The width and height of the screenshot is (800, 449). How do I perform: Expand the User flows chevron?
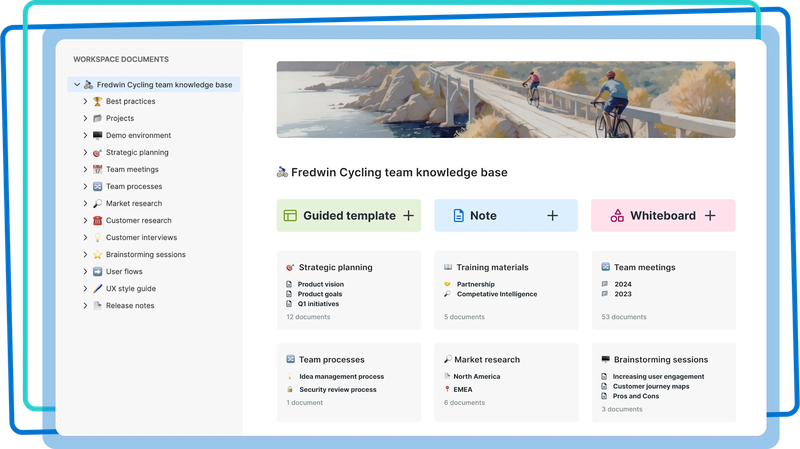pyautogui.click(x=85, y=271)
